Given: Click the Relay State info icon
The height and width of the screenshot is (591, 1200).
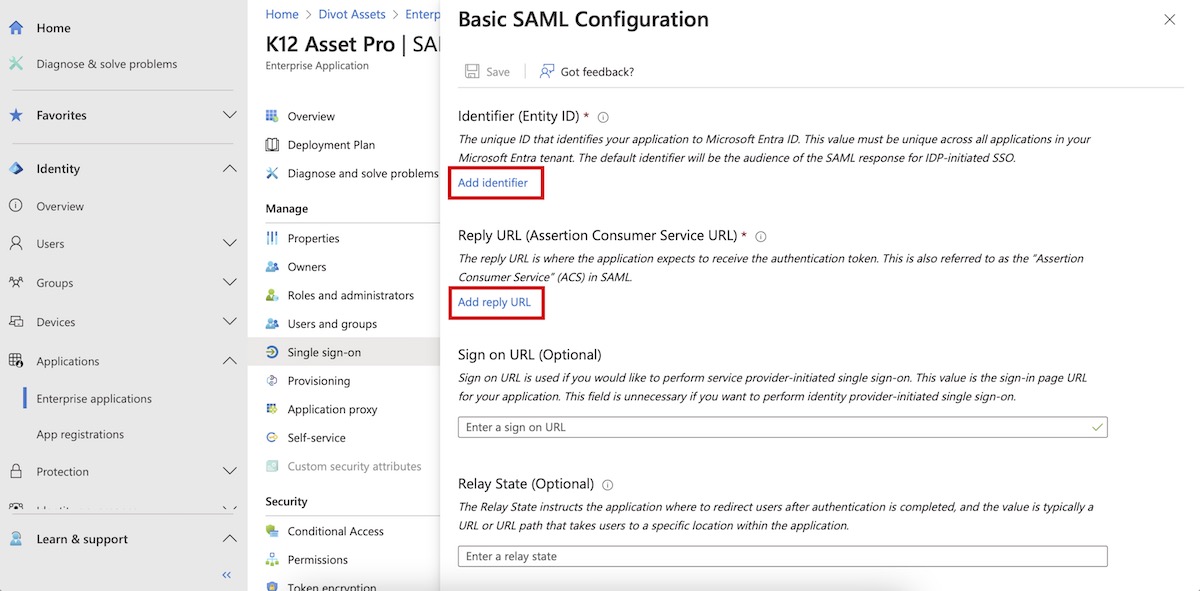Looking at the screenshot, I should (608, 485).
